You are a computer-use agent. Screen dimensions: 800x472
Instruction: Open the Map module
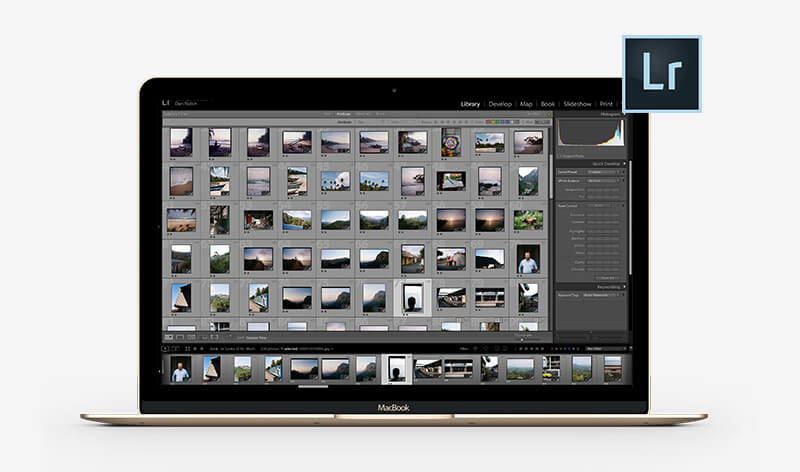click(x=526, y=104)
